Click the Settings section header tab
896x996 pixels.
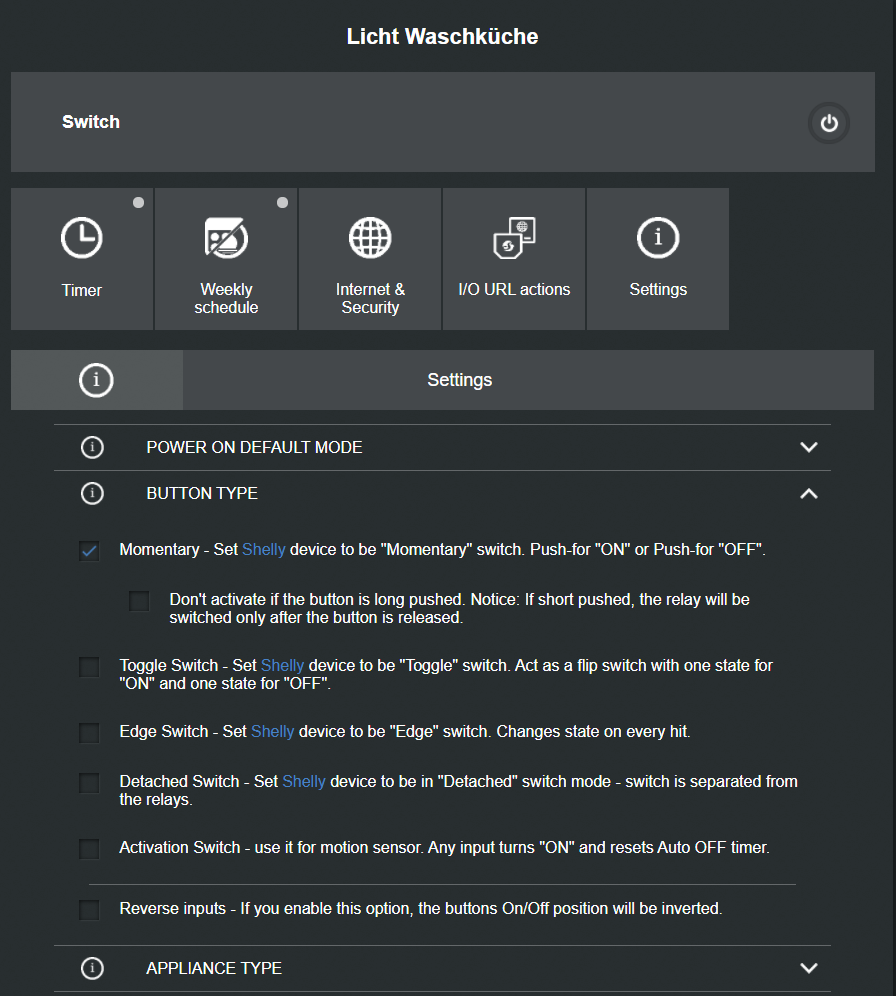coord(460,380)
